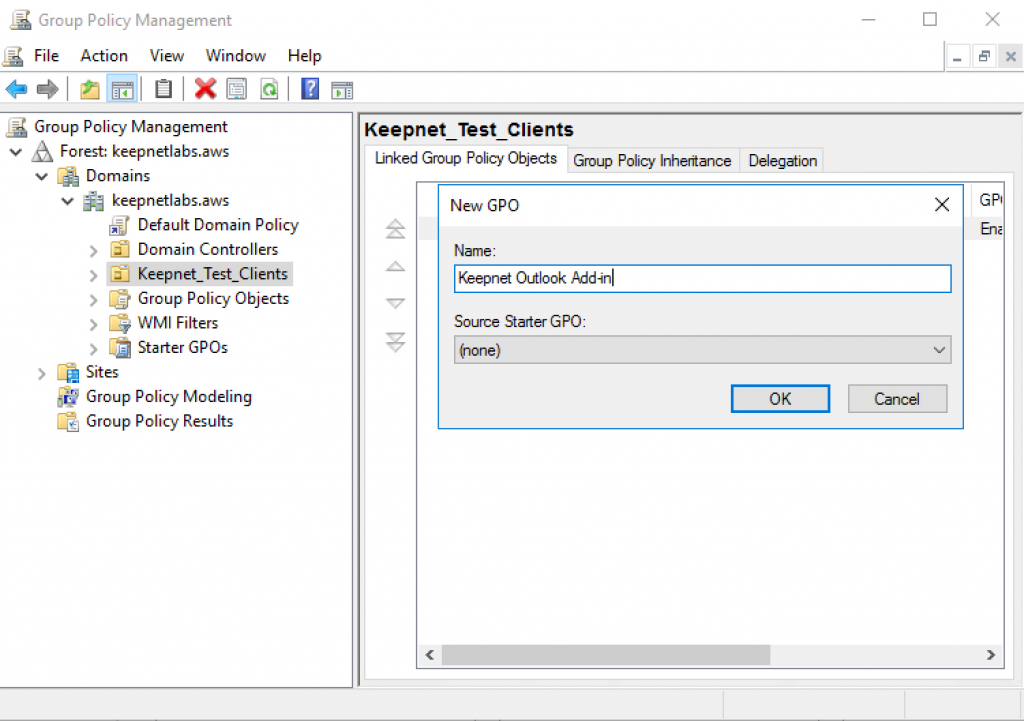1024x721 pixels.
Task: Click the red X Delete toolbar icon
Action: click(x=205, y=89)
